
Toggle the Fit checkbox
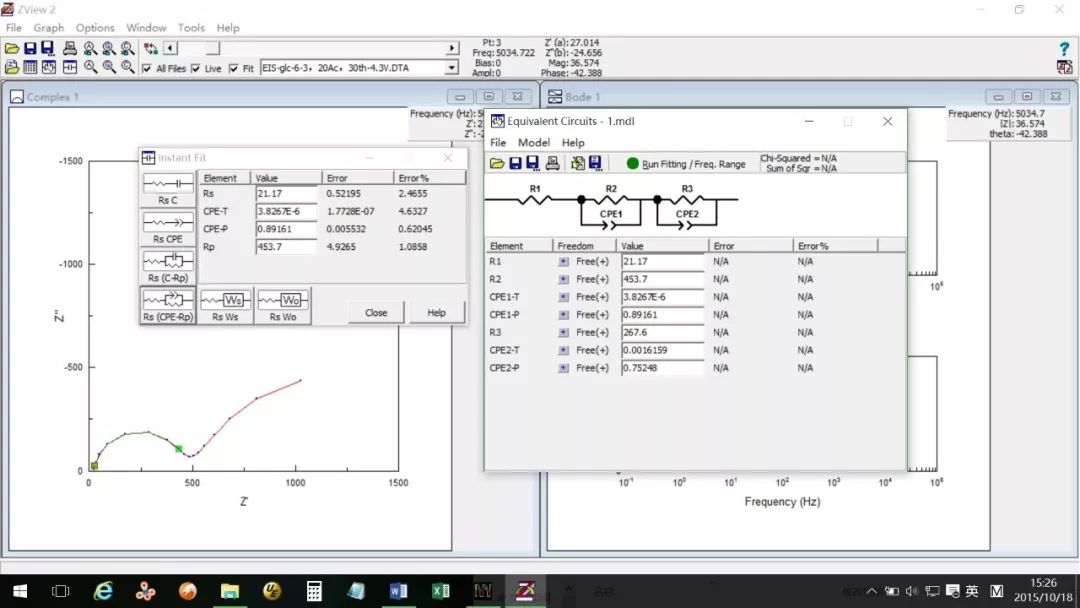coord(233,68)
